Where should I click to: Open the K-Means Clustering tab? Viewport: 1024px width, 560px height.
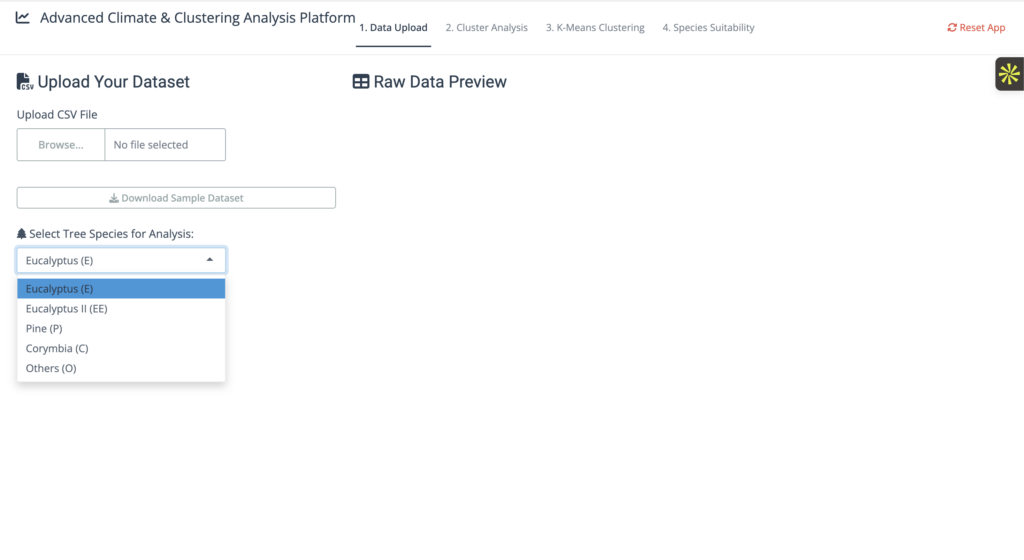595,28
